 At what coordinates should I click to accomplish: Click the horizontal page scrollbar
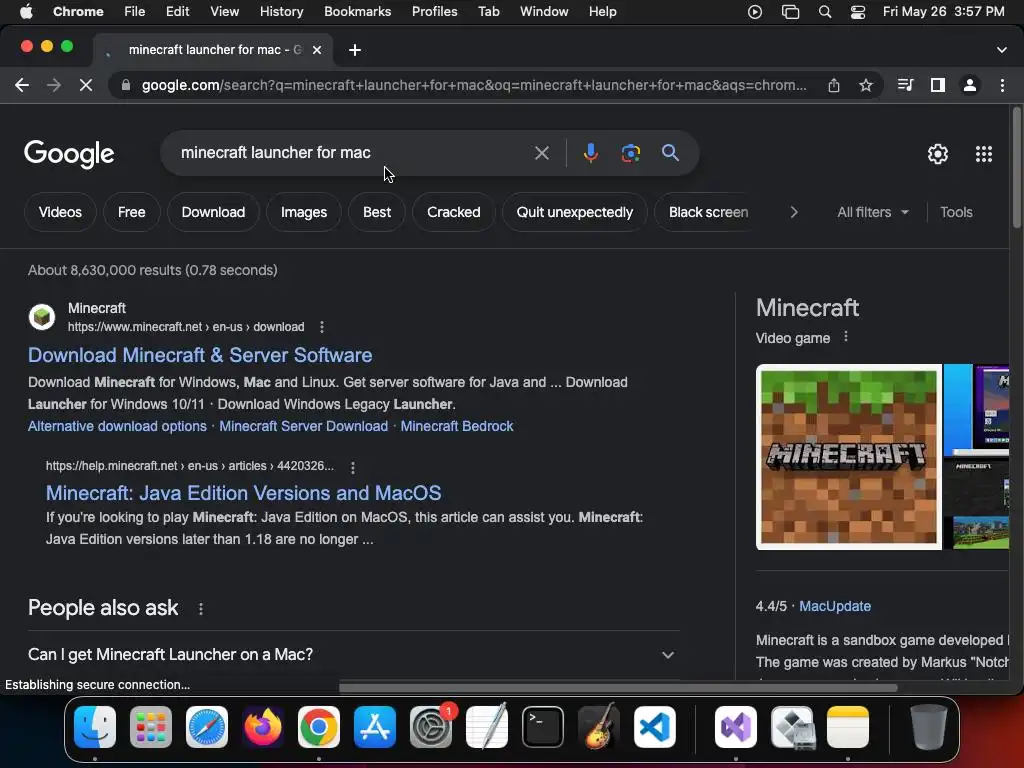618,687
